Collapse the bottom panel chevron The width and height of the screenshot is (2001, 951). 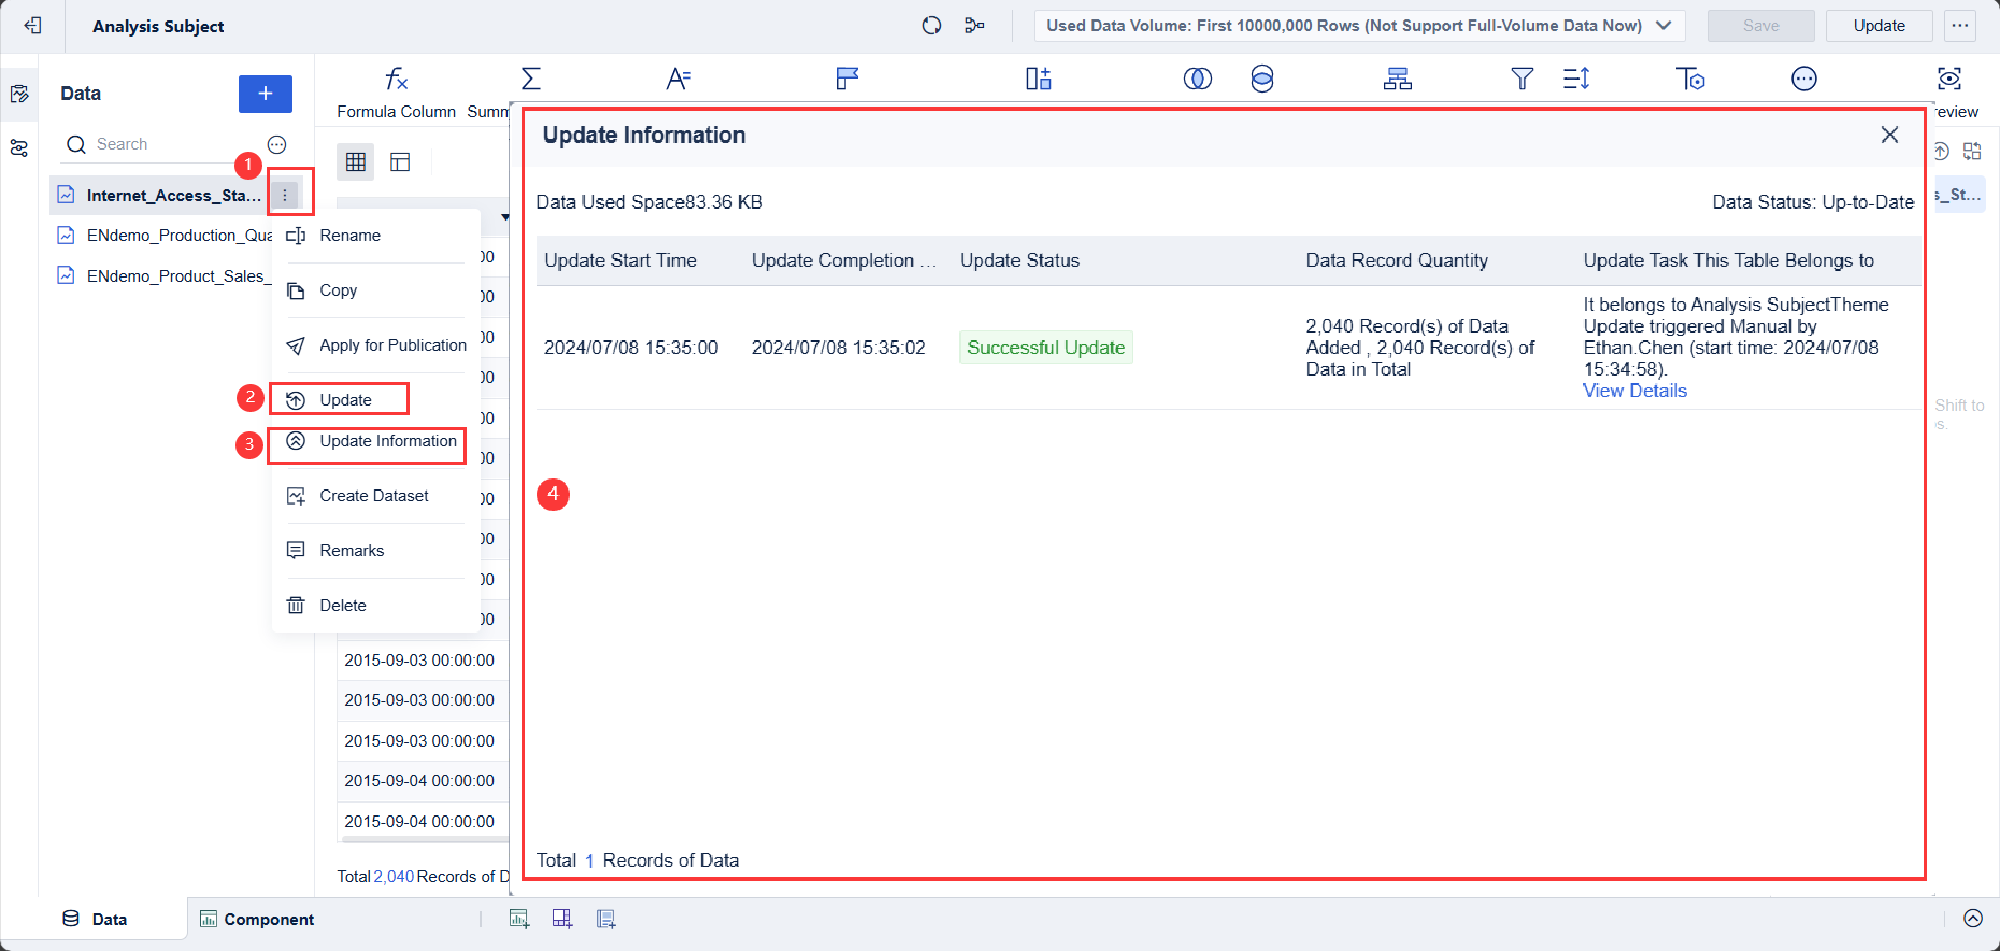(1973, 917)
